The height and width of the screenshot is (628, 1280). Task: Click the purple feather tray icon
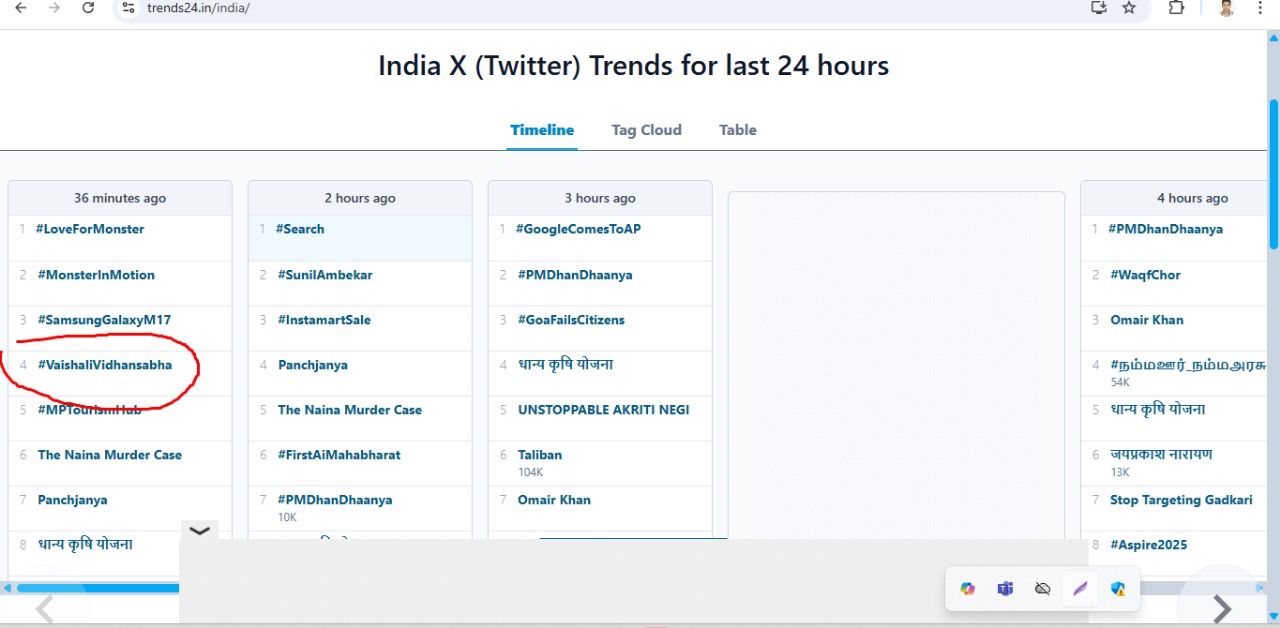1080,589
